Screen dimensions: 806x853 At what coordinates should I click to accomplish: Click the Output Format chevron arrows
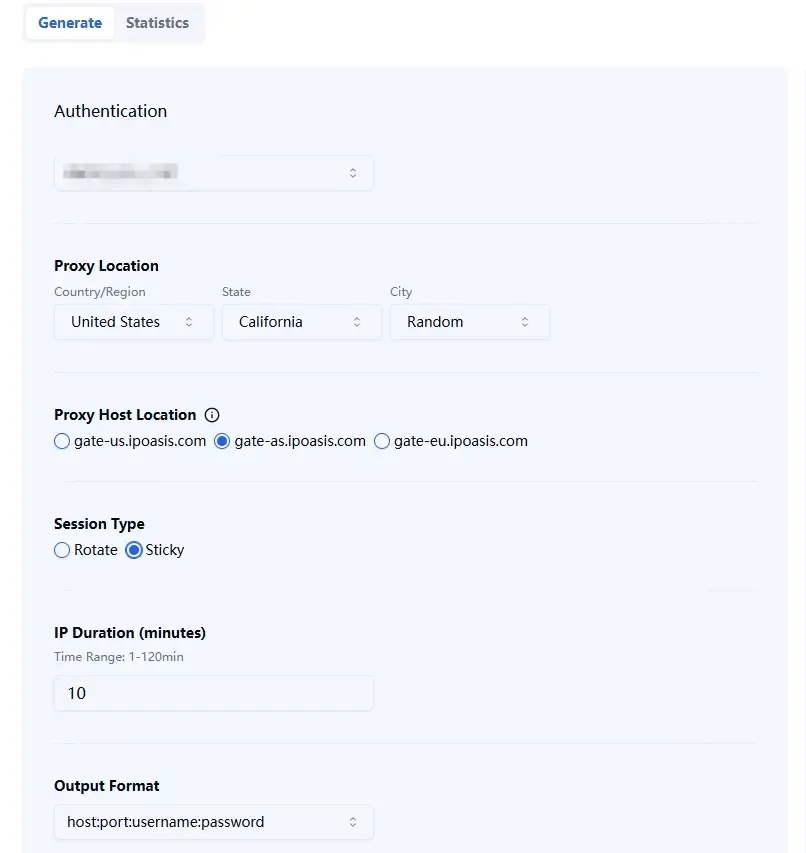[353, 822]
